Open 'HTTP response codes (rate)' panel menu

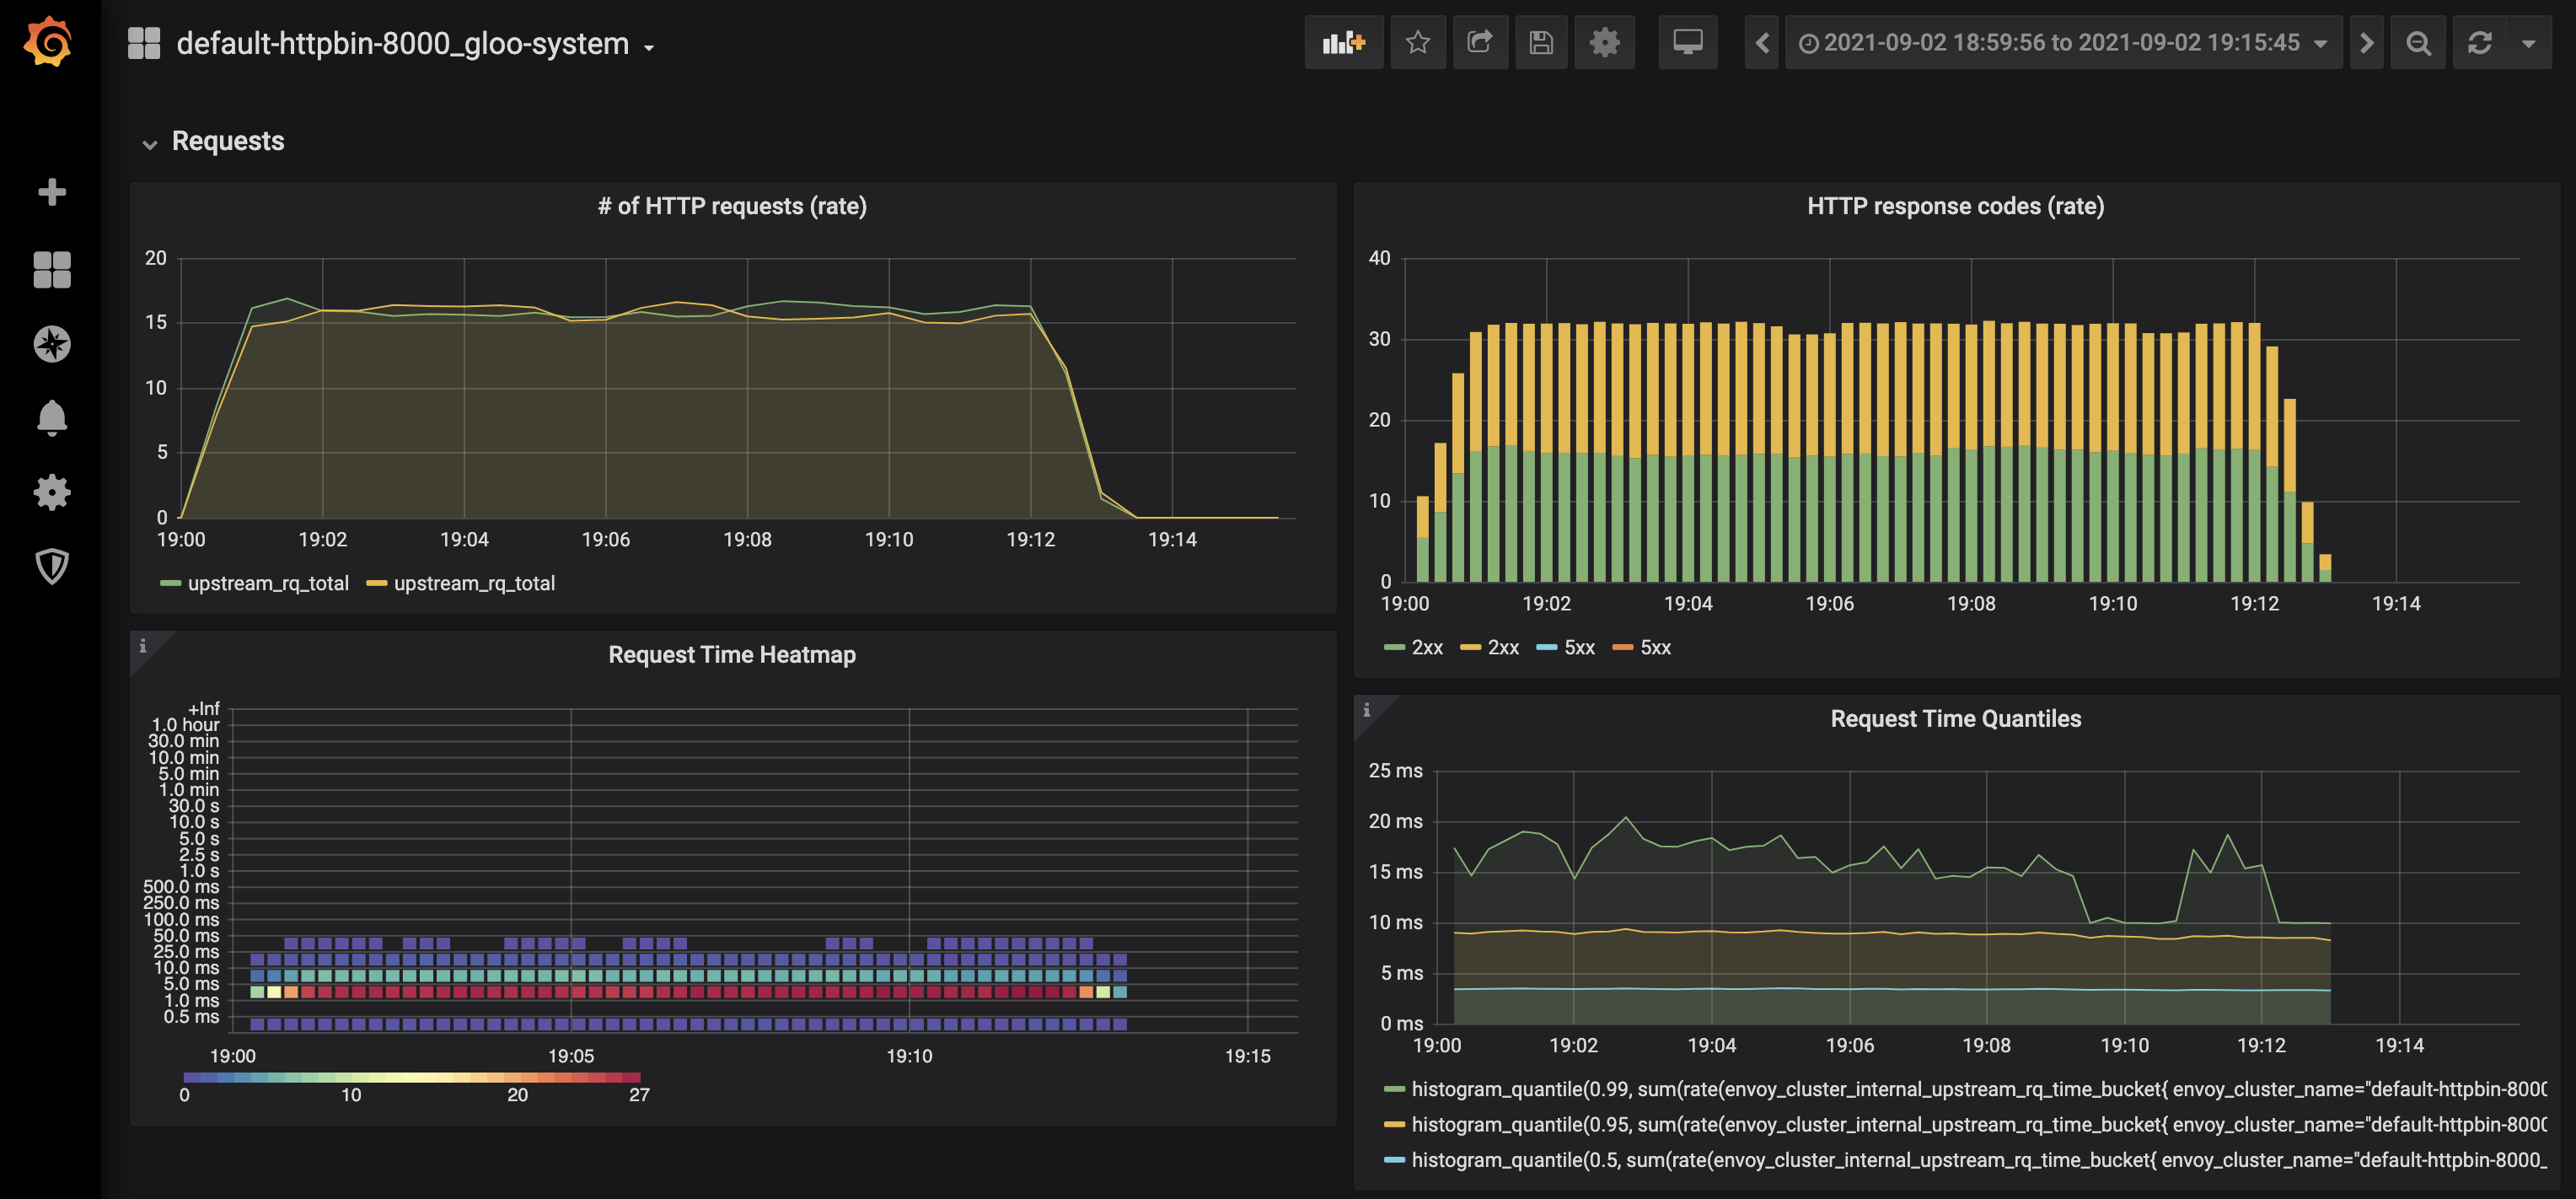click(1955, 206)
